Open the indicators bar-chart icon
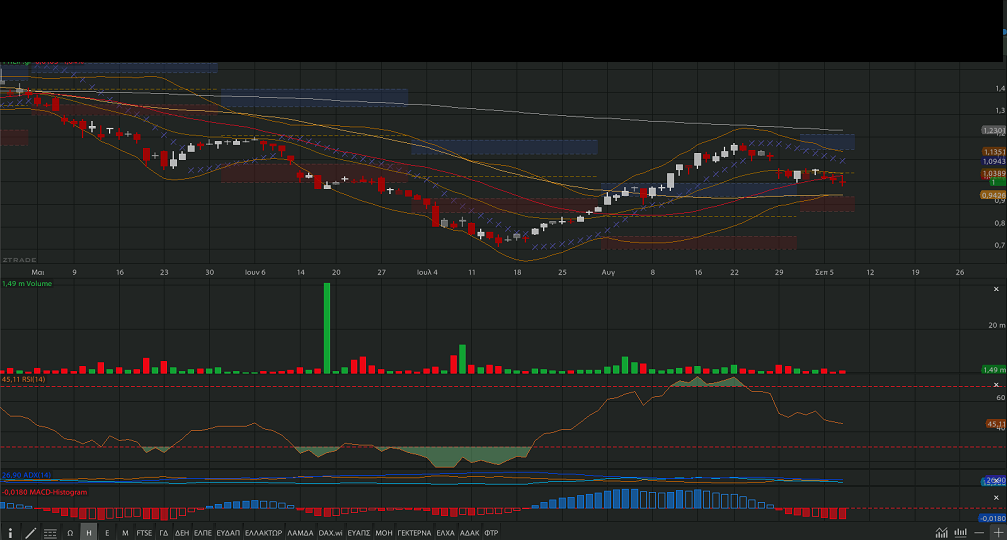This screenshot has height=540, width=1007. click(x=961, y=532)
